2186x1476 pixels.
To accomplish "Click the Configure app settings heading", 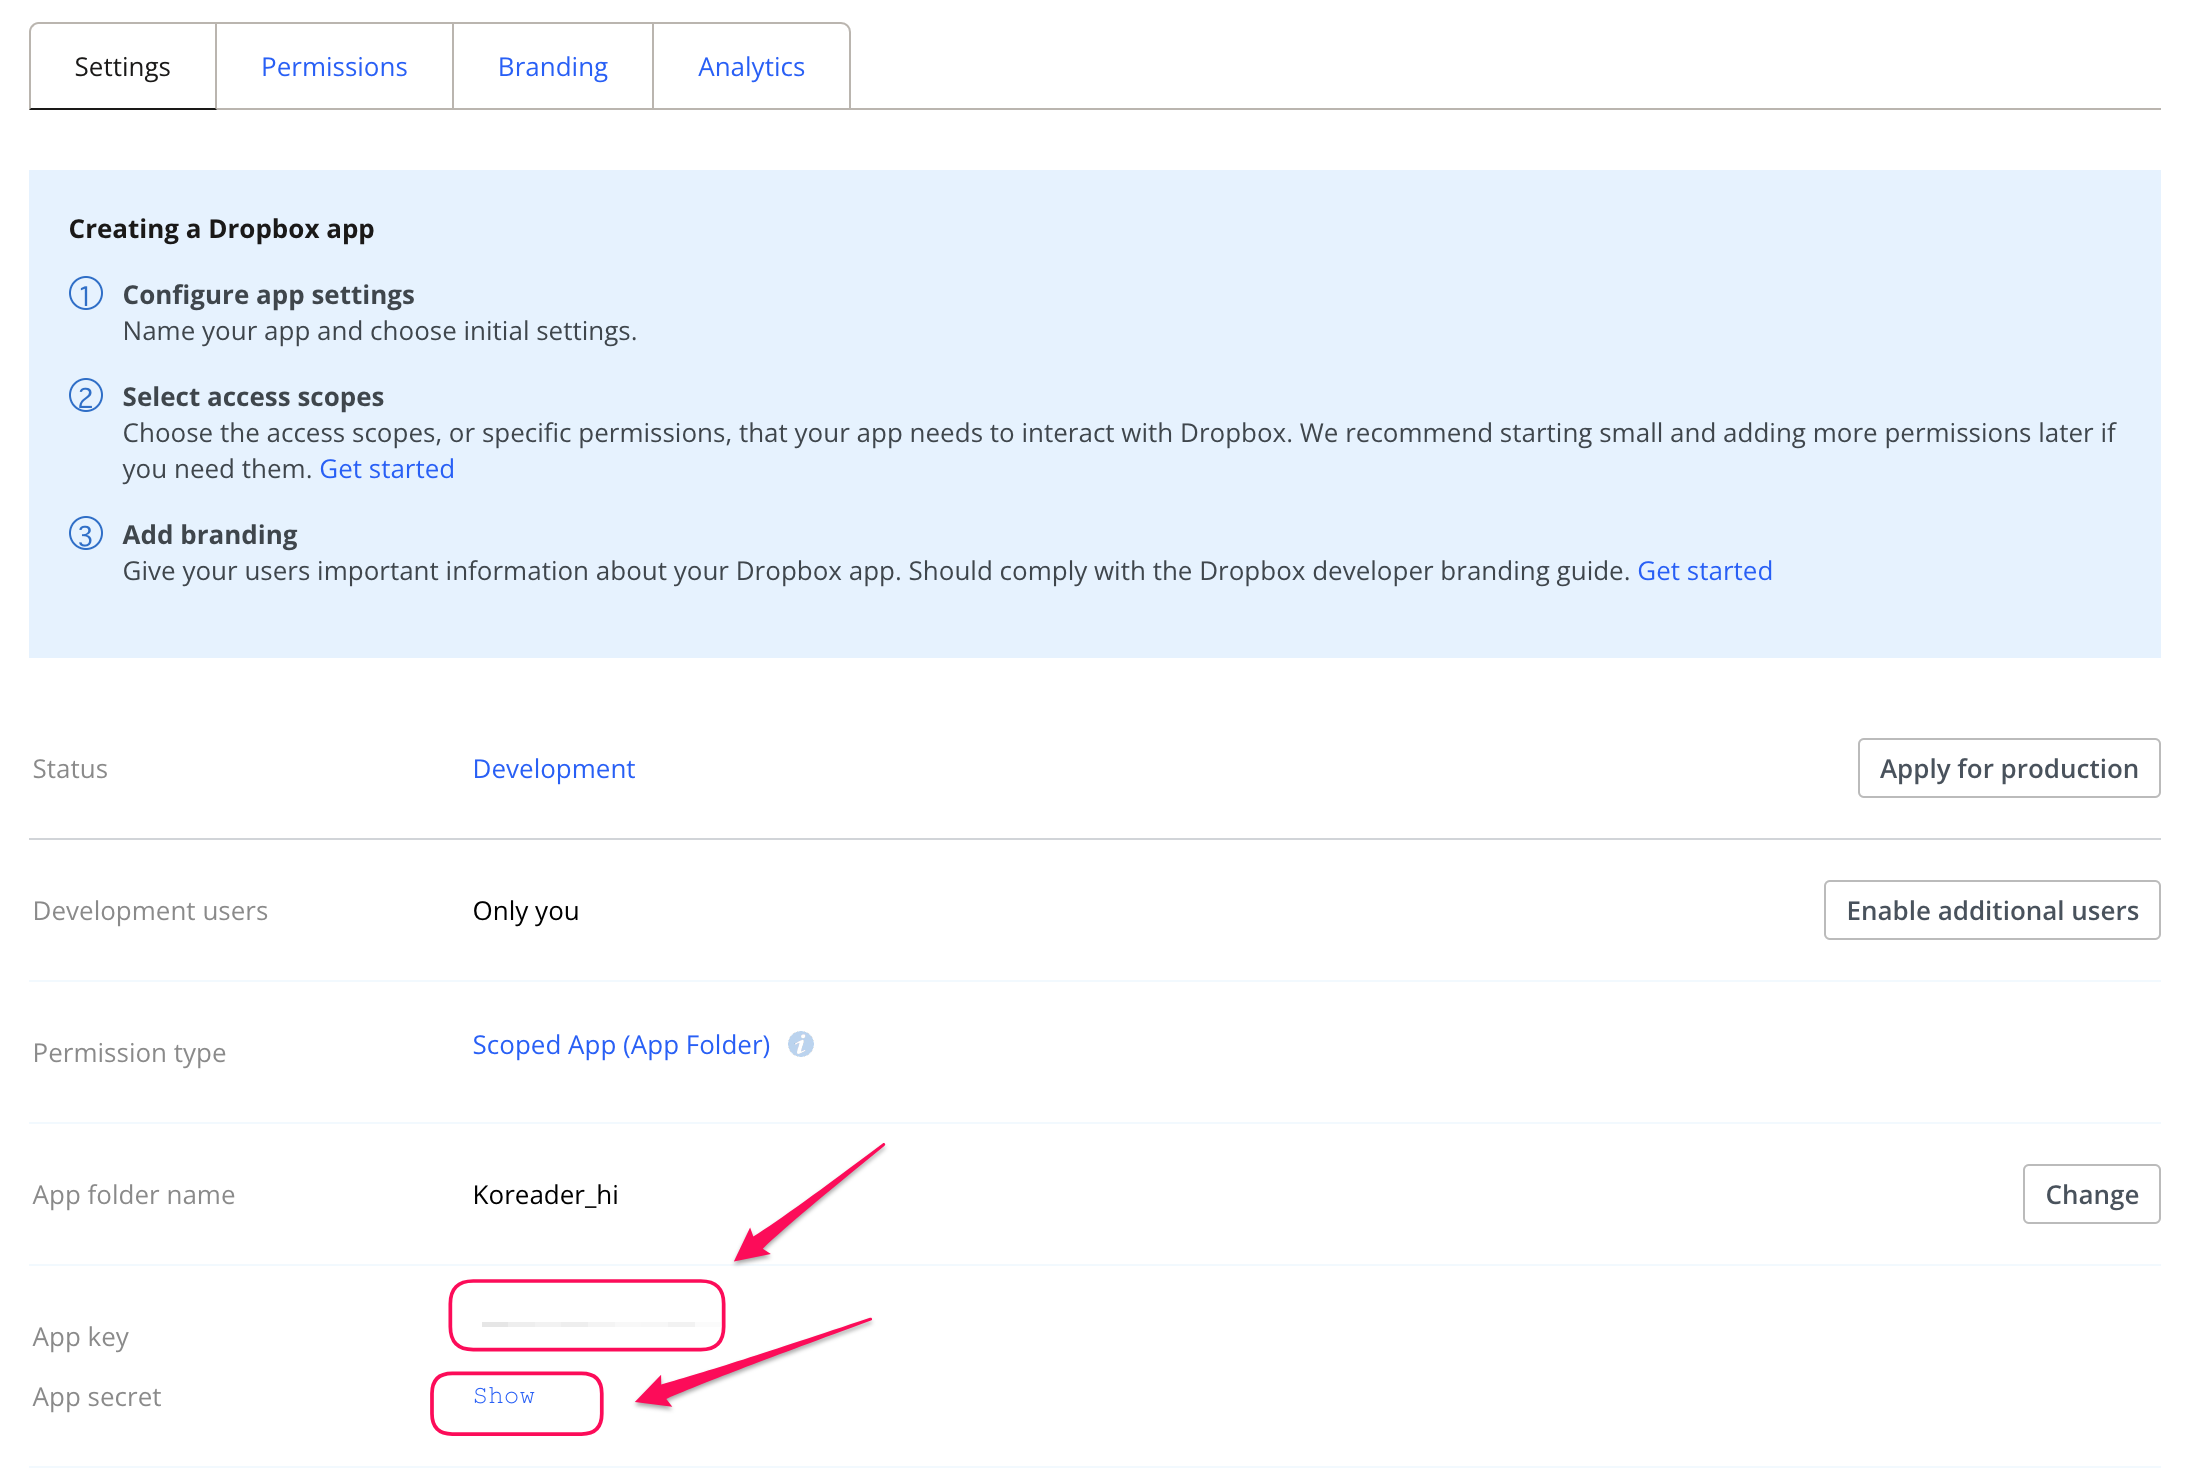I will pyautogui.click(x=268, y=294).
